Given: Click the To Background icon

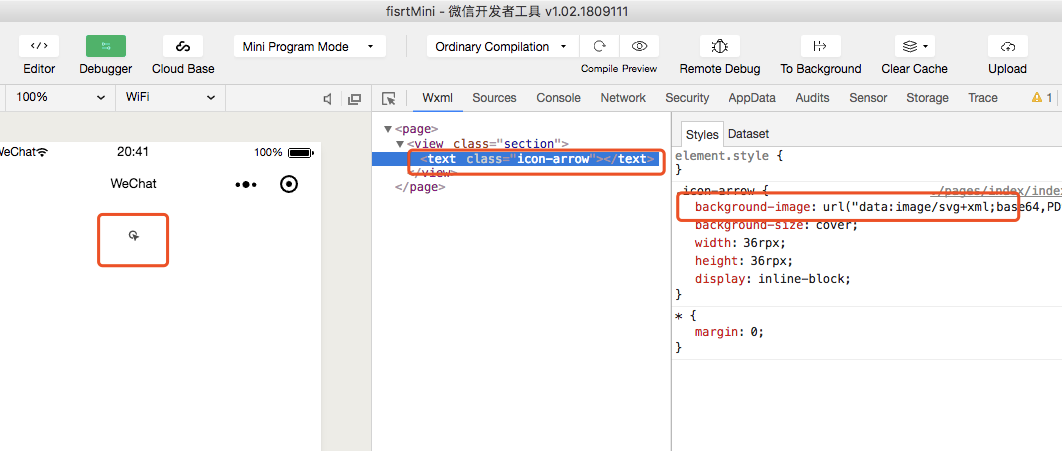Looking at the screenshot, I should click(820, 46).
